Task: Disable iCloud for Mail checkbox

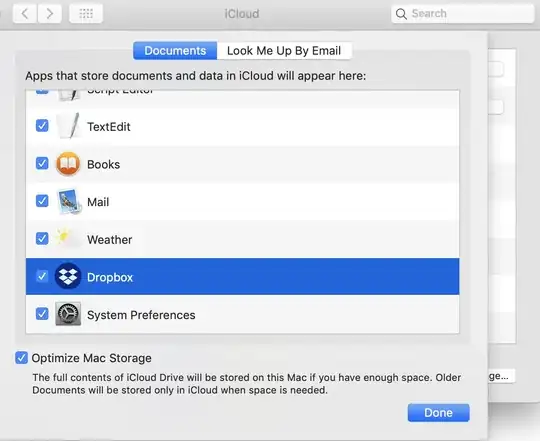Action: pyautogui.click(x=42, y=201)
